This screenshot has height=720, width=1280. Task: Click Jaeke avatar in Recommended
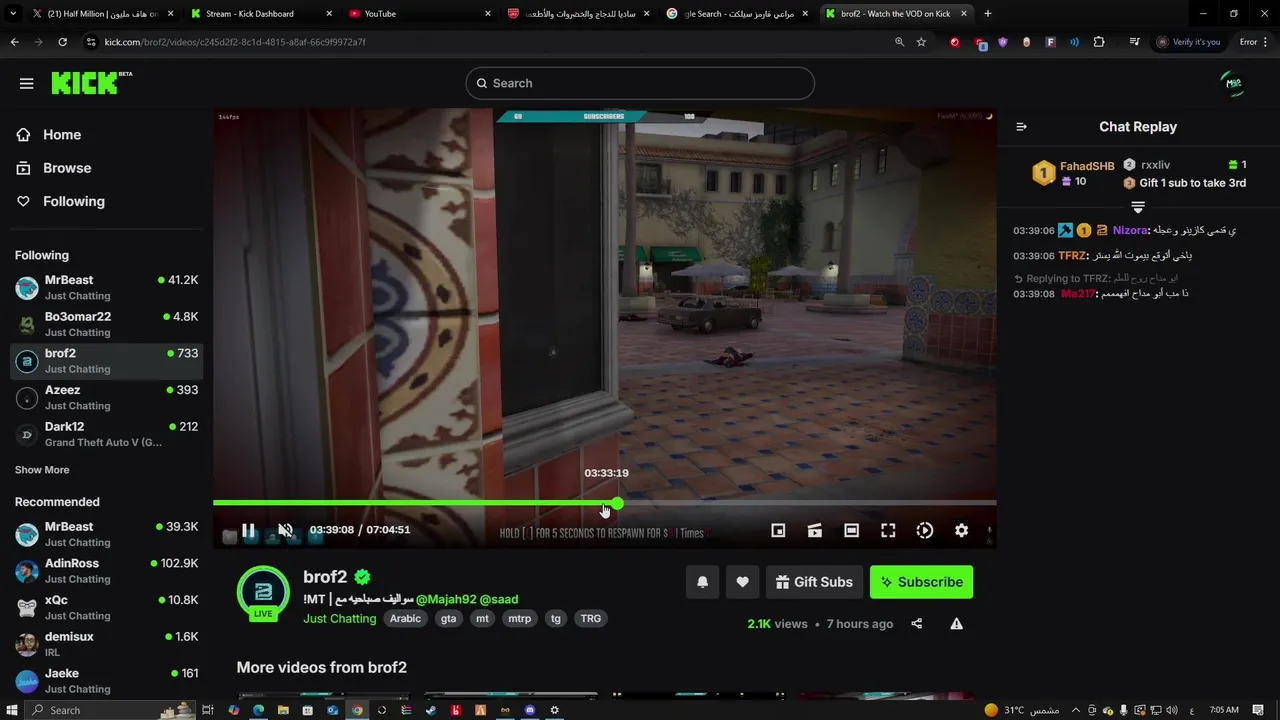point(27,681)
